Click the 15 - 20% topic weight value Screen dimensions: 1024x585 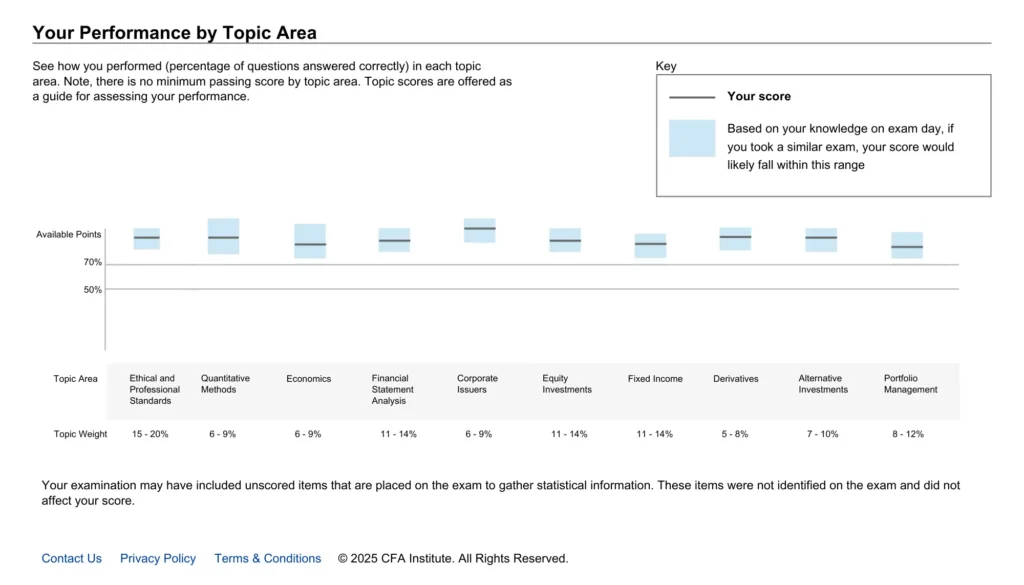click(150, 434)
